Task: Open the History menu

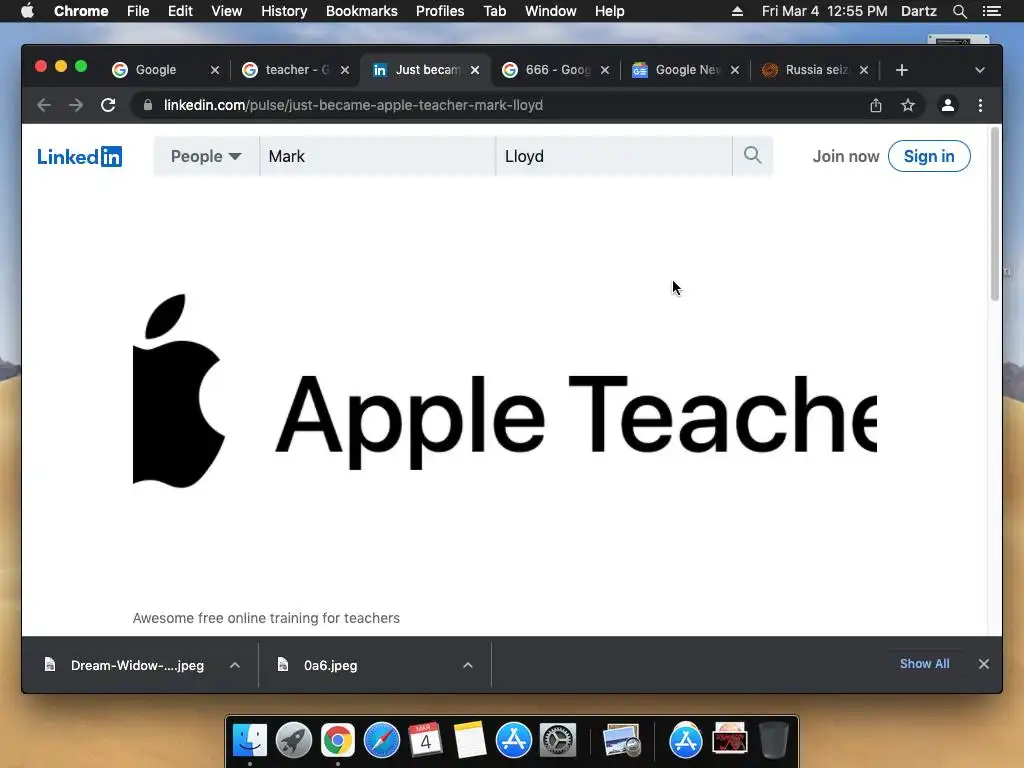Action: click(284, 11)
